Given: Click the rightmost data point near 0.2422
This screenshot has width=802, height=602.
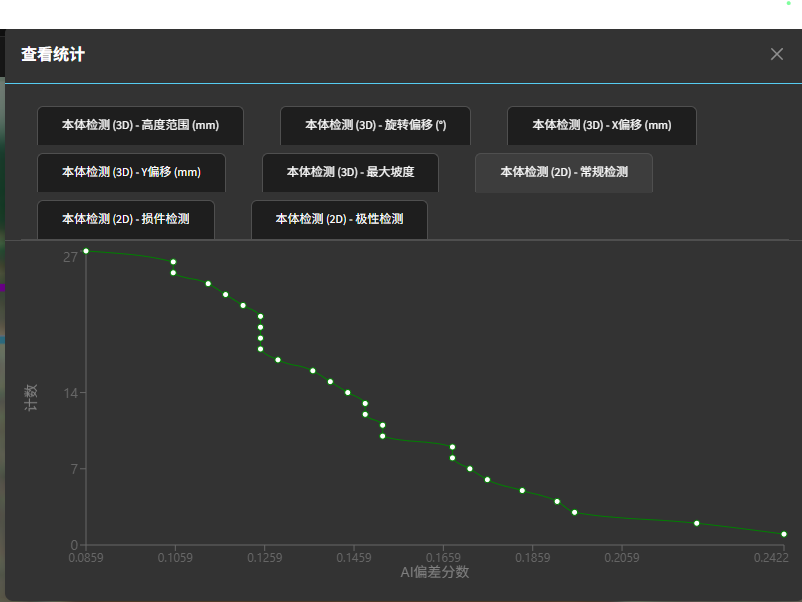Looking at the screenshot, I should pyautogui.click(x=784, y=534).
